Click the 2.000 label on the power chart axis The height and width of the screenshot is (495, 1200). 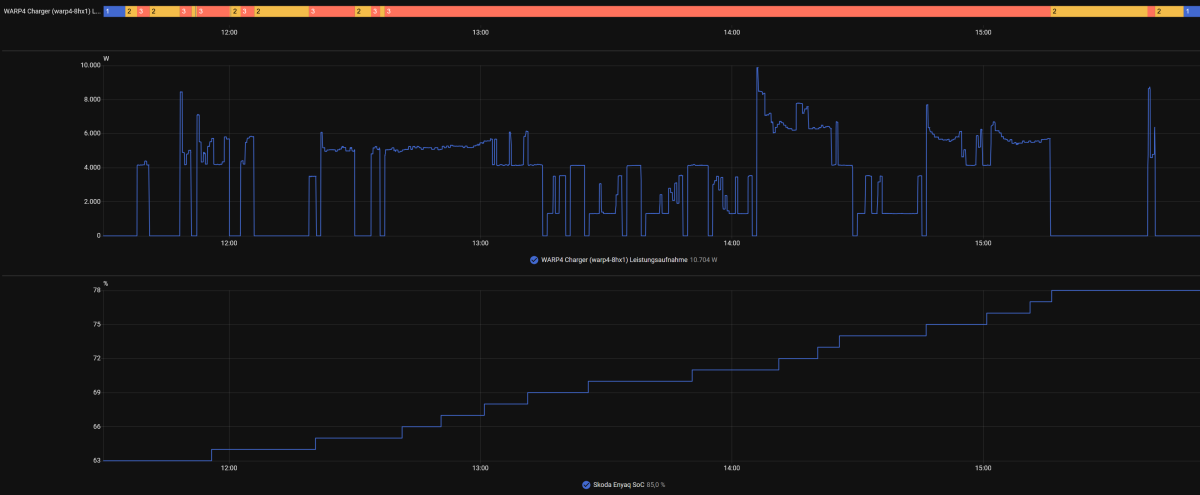pos(91,201)
